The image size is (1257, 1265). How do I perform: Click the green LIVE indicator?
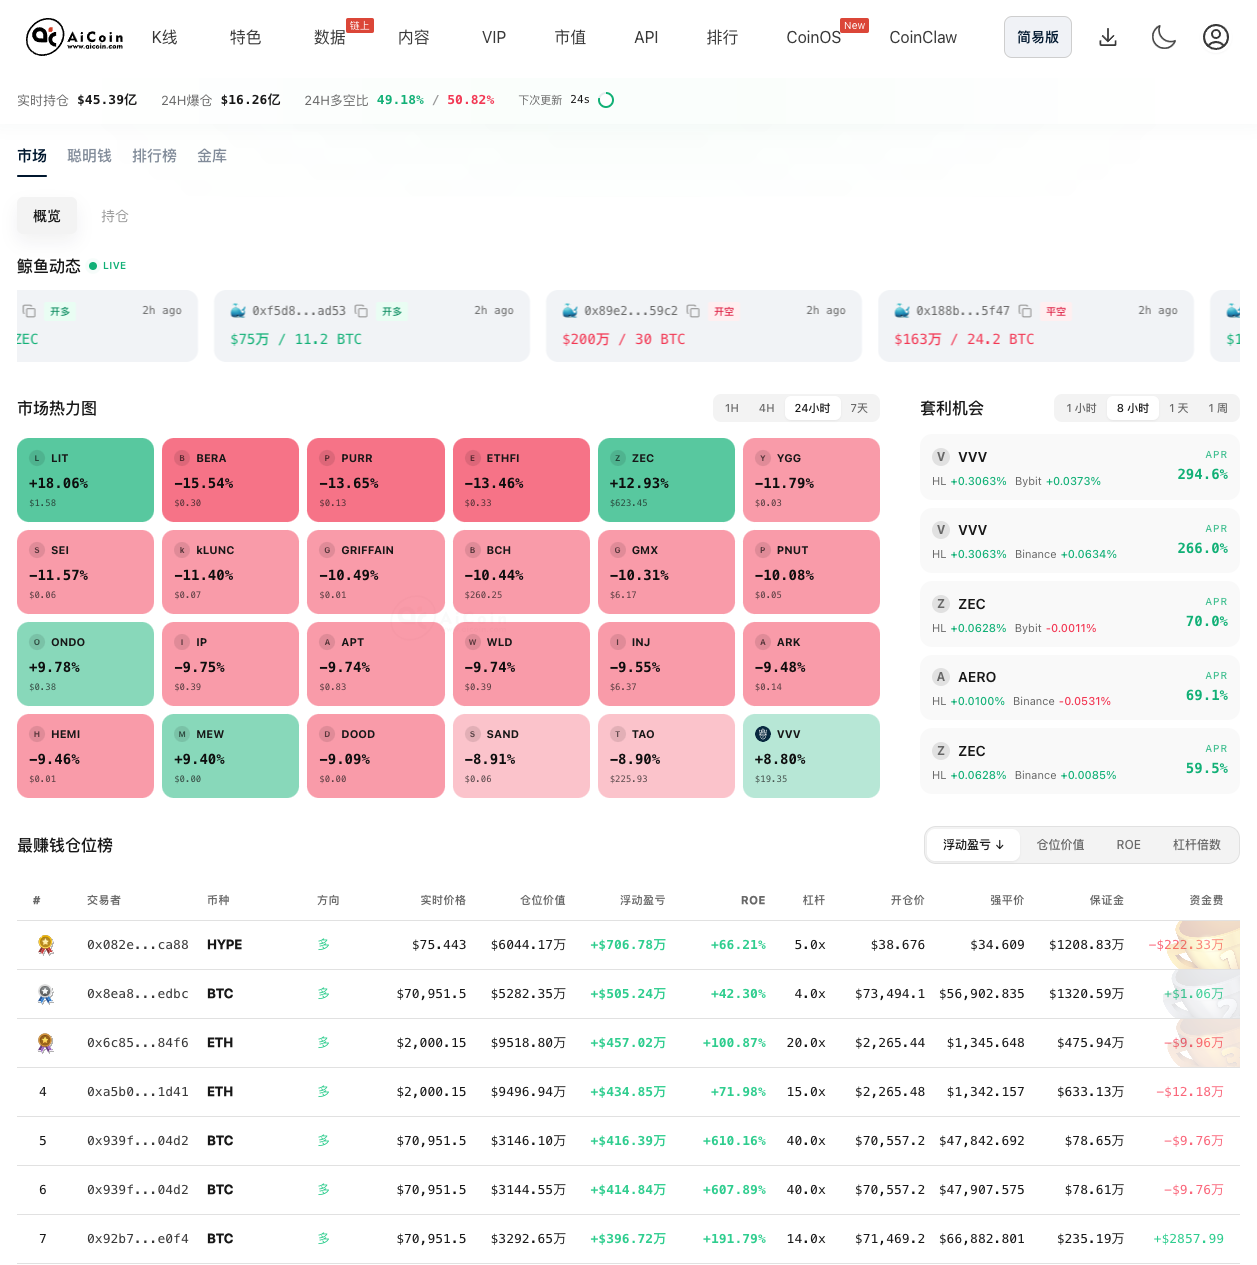tap(108, 266)
